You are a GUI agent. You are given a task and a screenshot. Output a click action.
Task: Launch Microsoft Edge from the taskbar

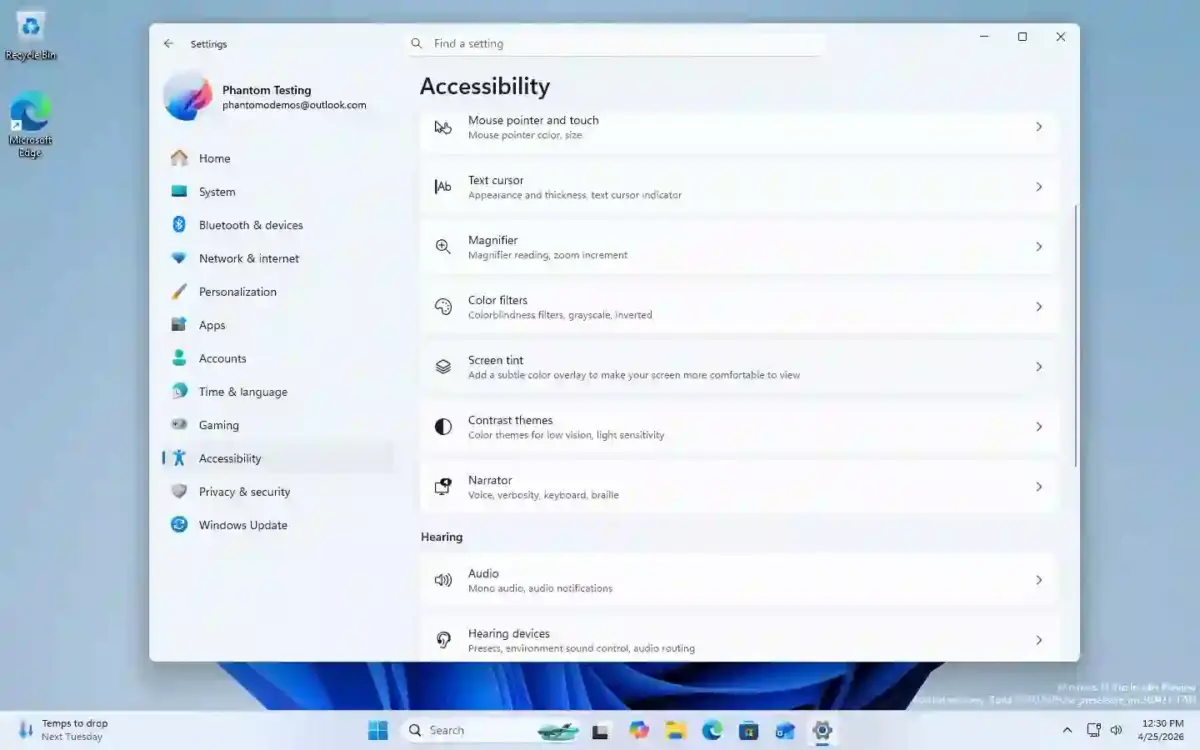(712, 730)
